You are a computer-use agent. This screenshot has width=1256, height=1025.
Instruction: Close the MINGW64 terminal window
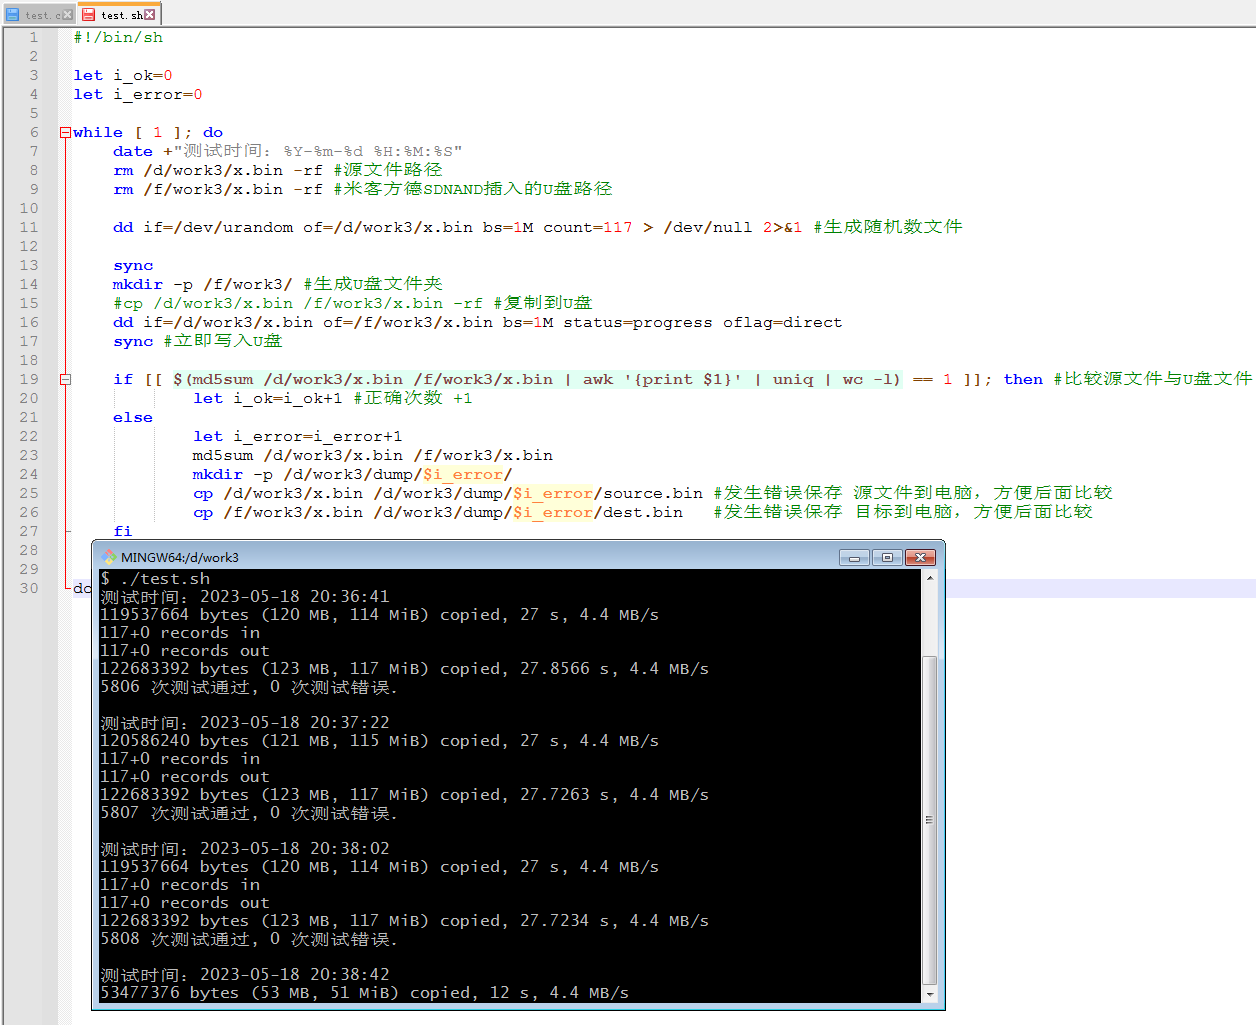pos(921,557)
